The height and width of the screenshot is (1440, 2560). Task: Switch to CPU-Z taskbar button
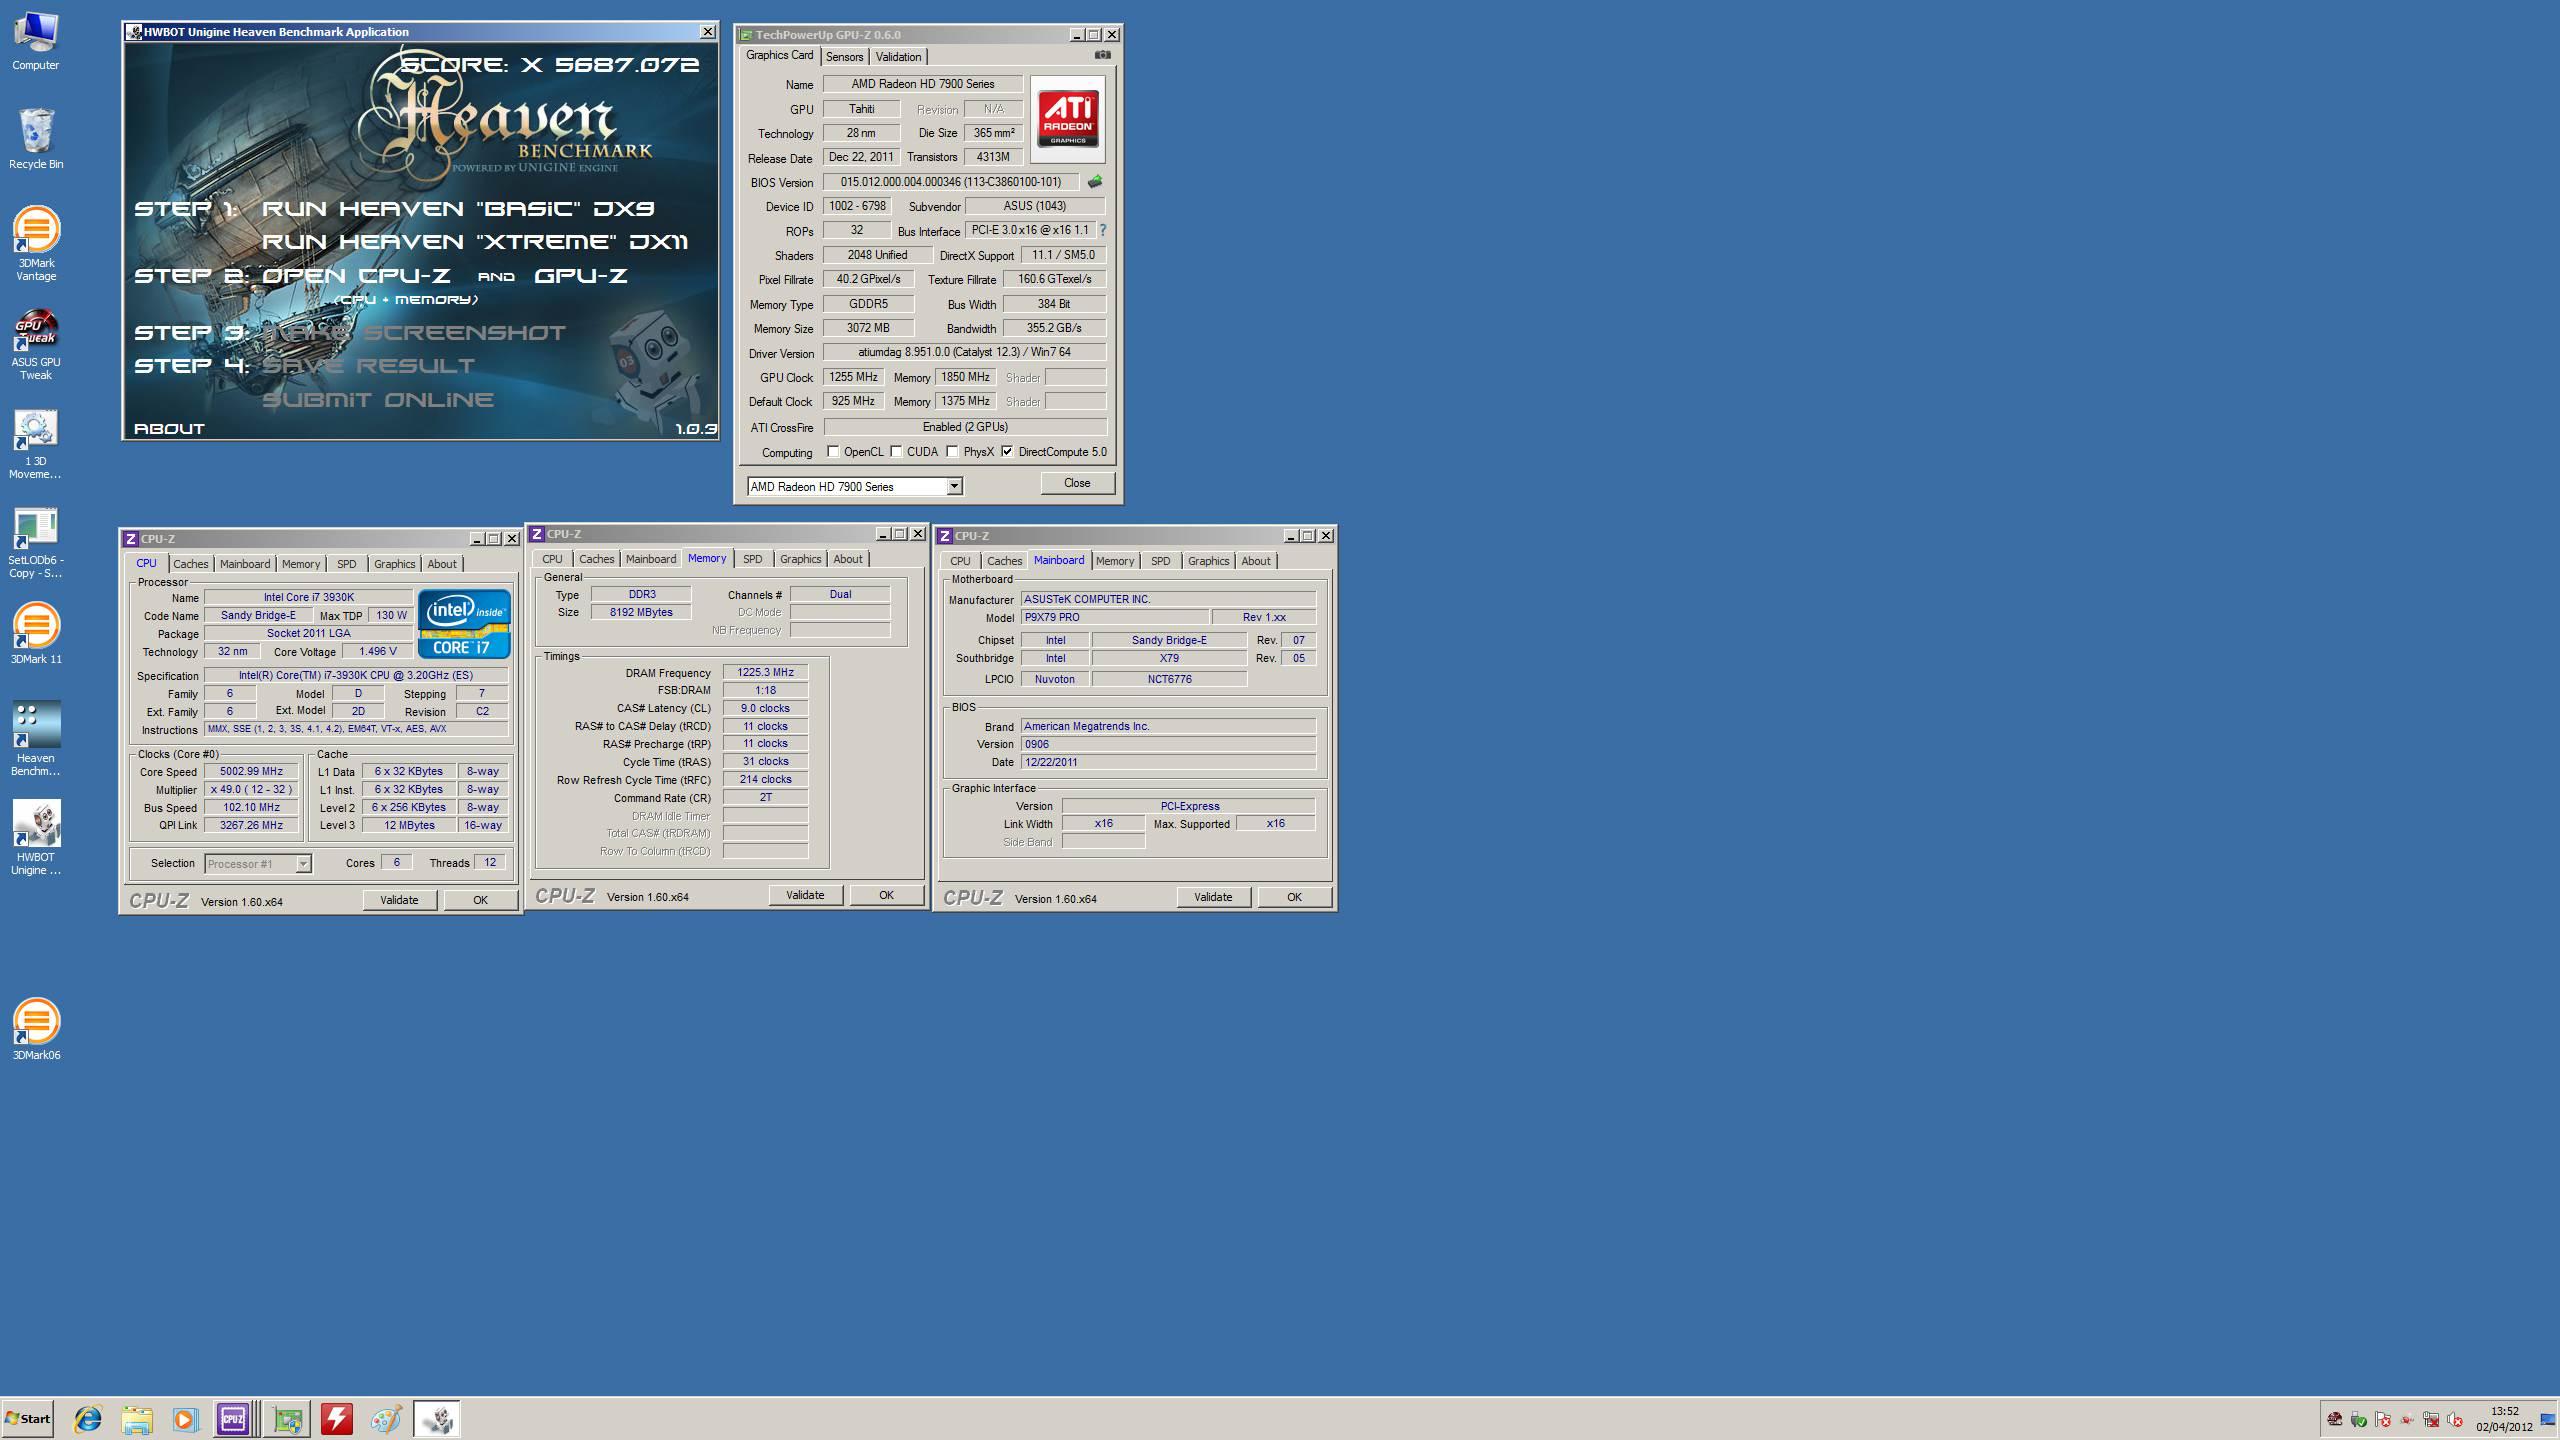(x=234, y=1419)
